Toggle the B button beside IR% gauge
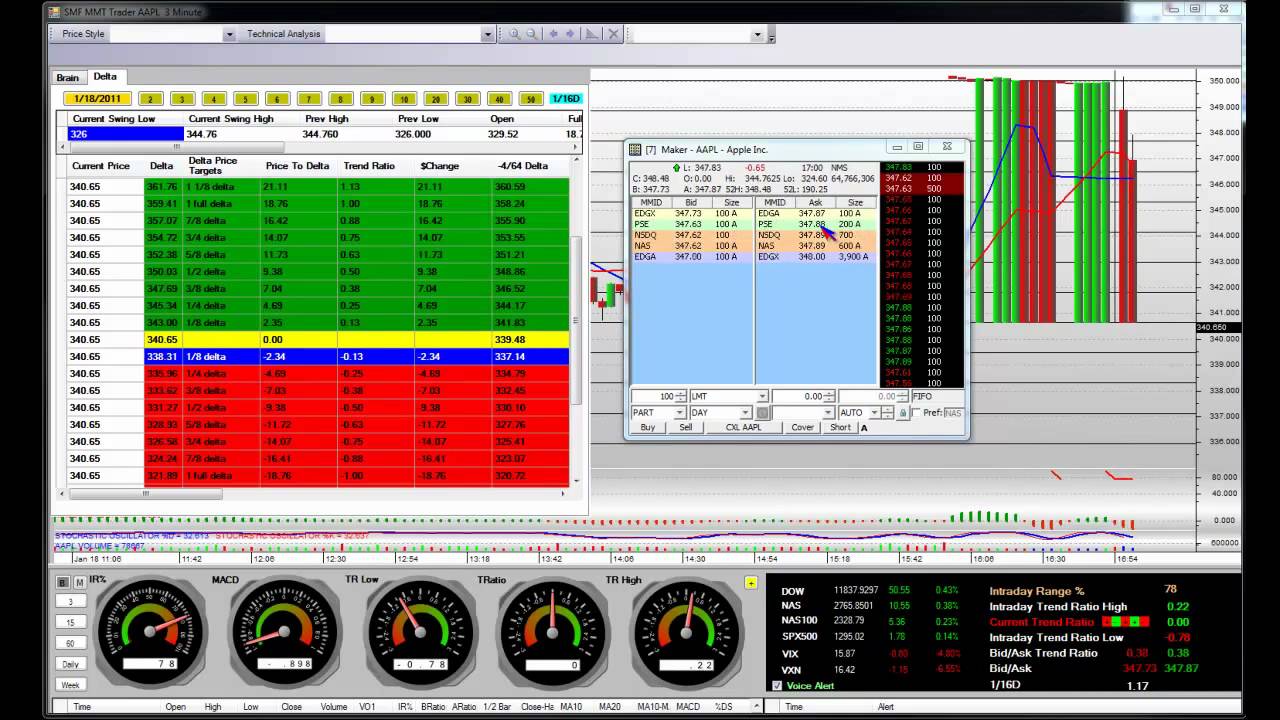 point(63,582)
